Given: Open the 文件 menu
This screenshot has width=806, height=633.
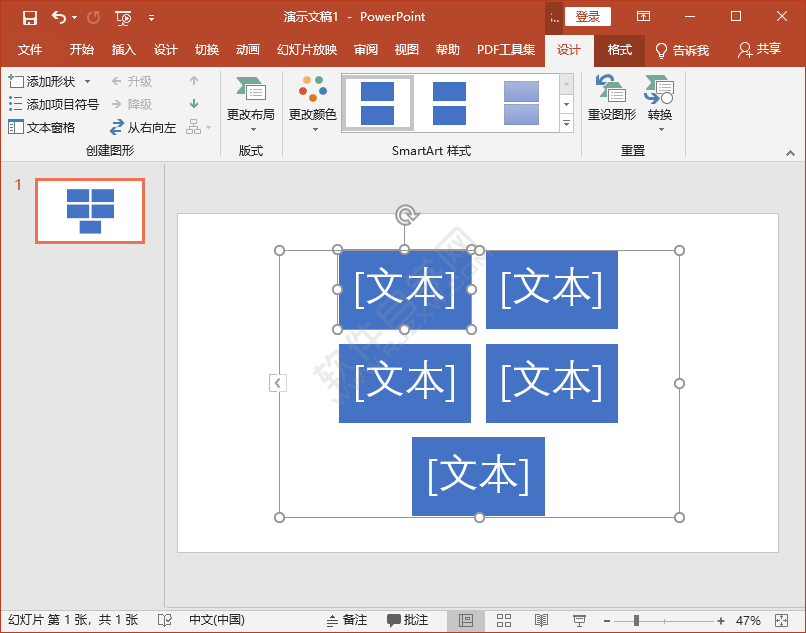Looking at the screenshot, I should (x=30, y=50).
